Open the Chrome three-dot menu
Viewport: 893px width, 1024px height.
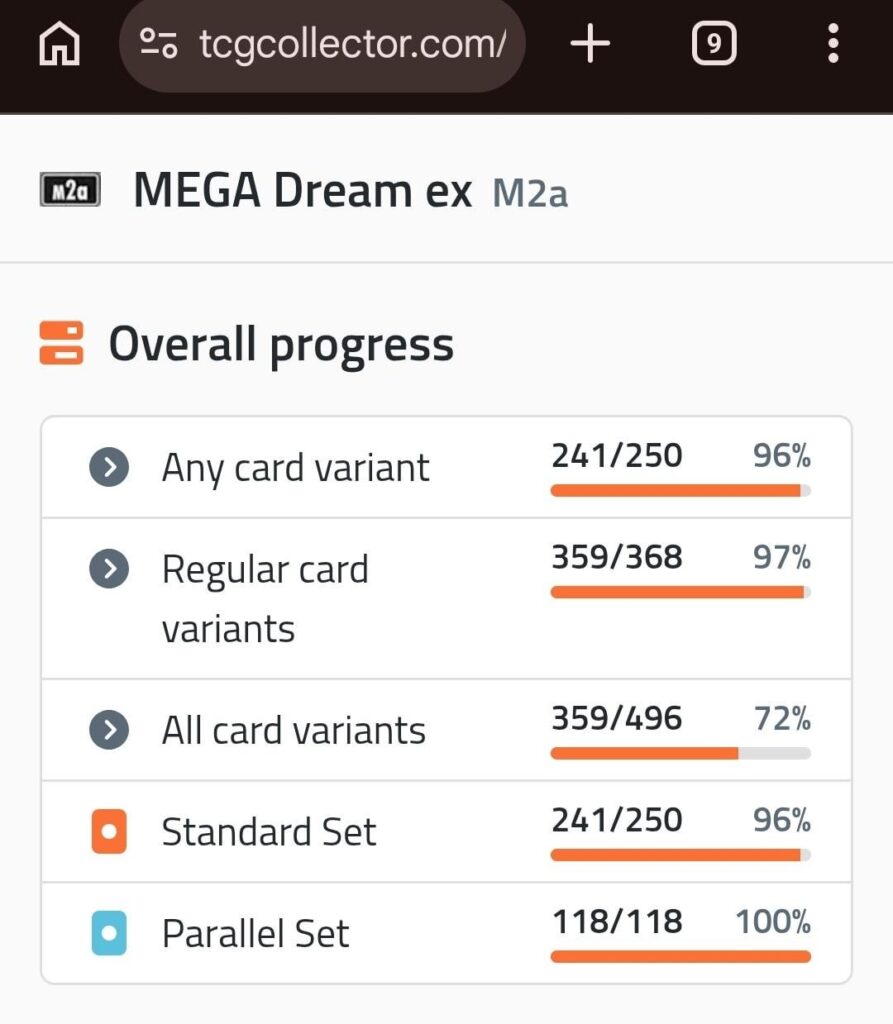[x=833, y=43]
